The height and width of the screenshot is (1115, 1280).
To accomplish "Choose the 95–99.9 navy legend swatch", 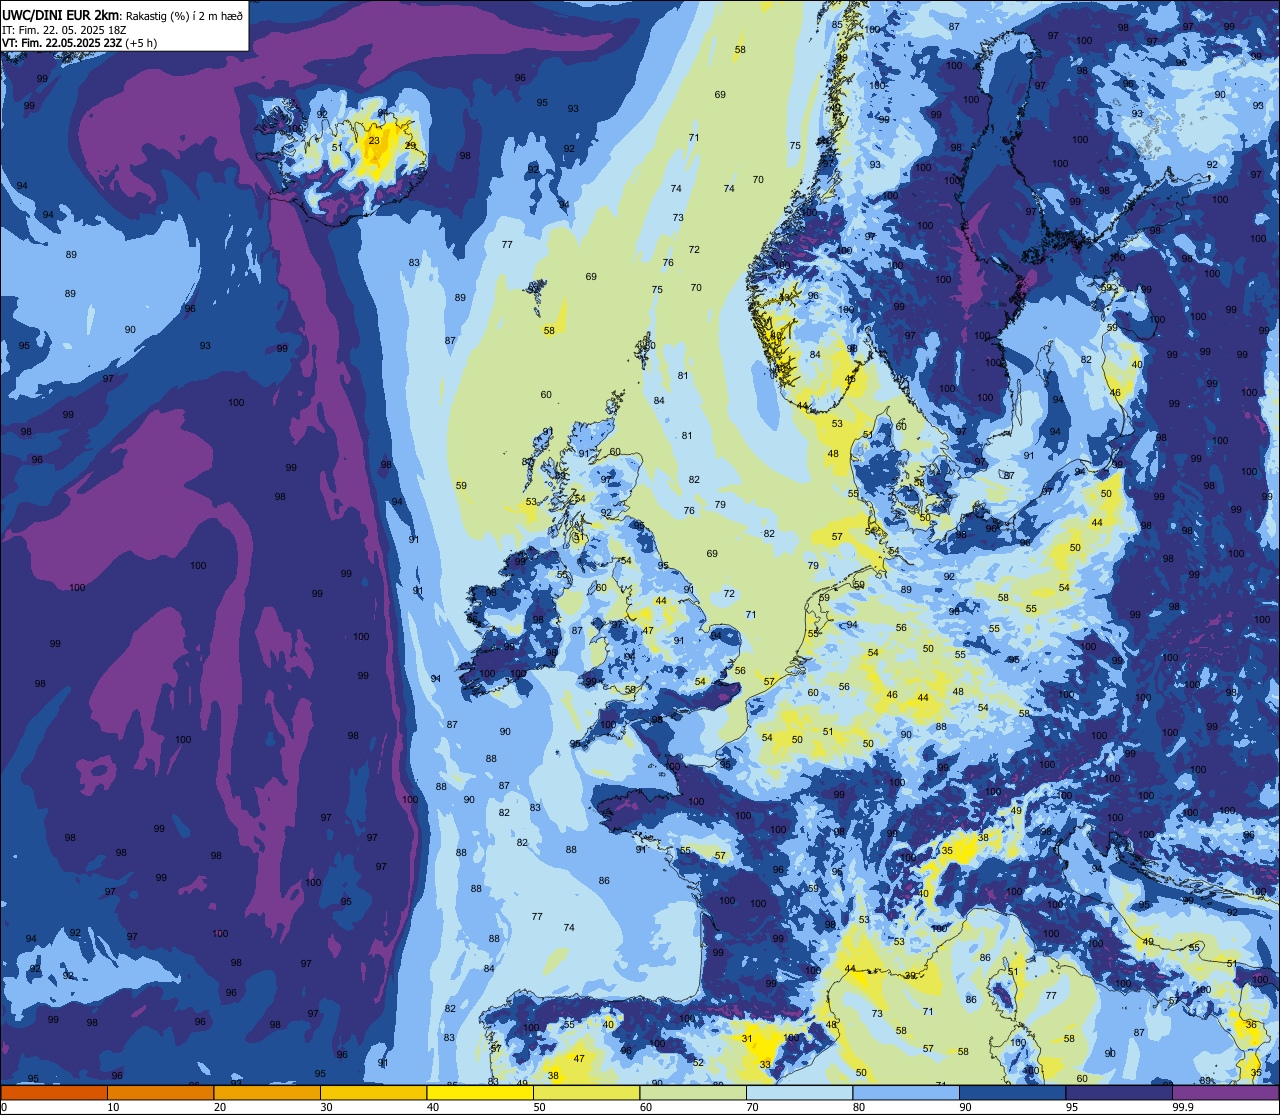I will tap(1118, 1093).
